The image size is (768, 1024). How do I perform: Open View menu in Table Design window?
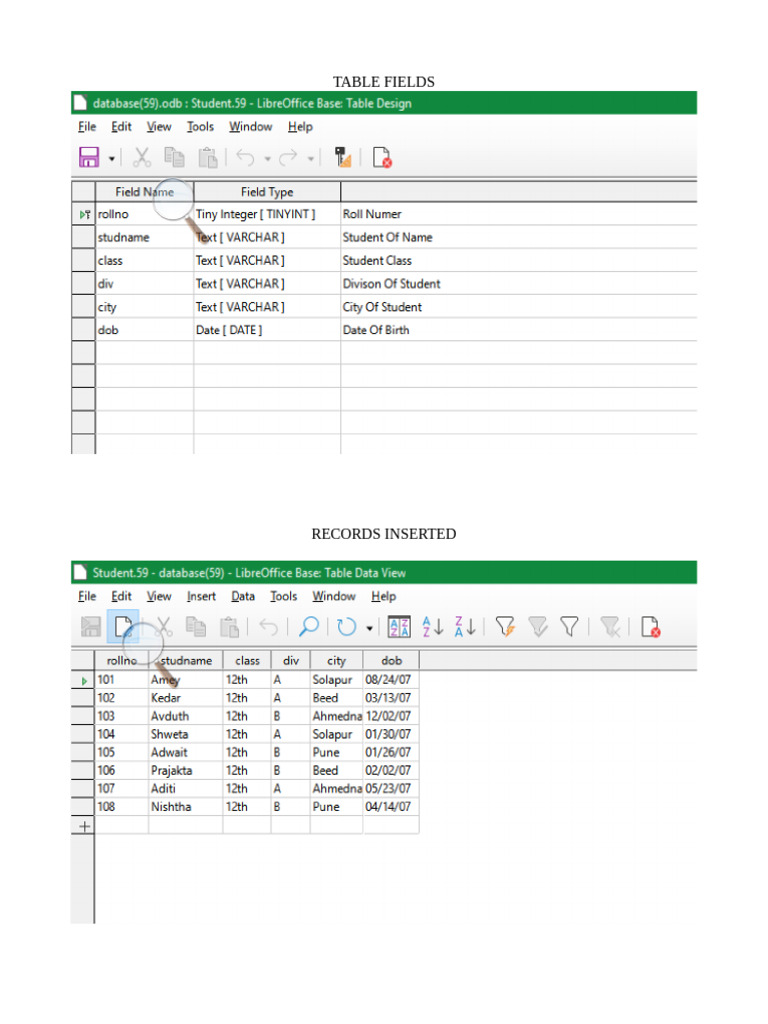[x=159, y=127]
